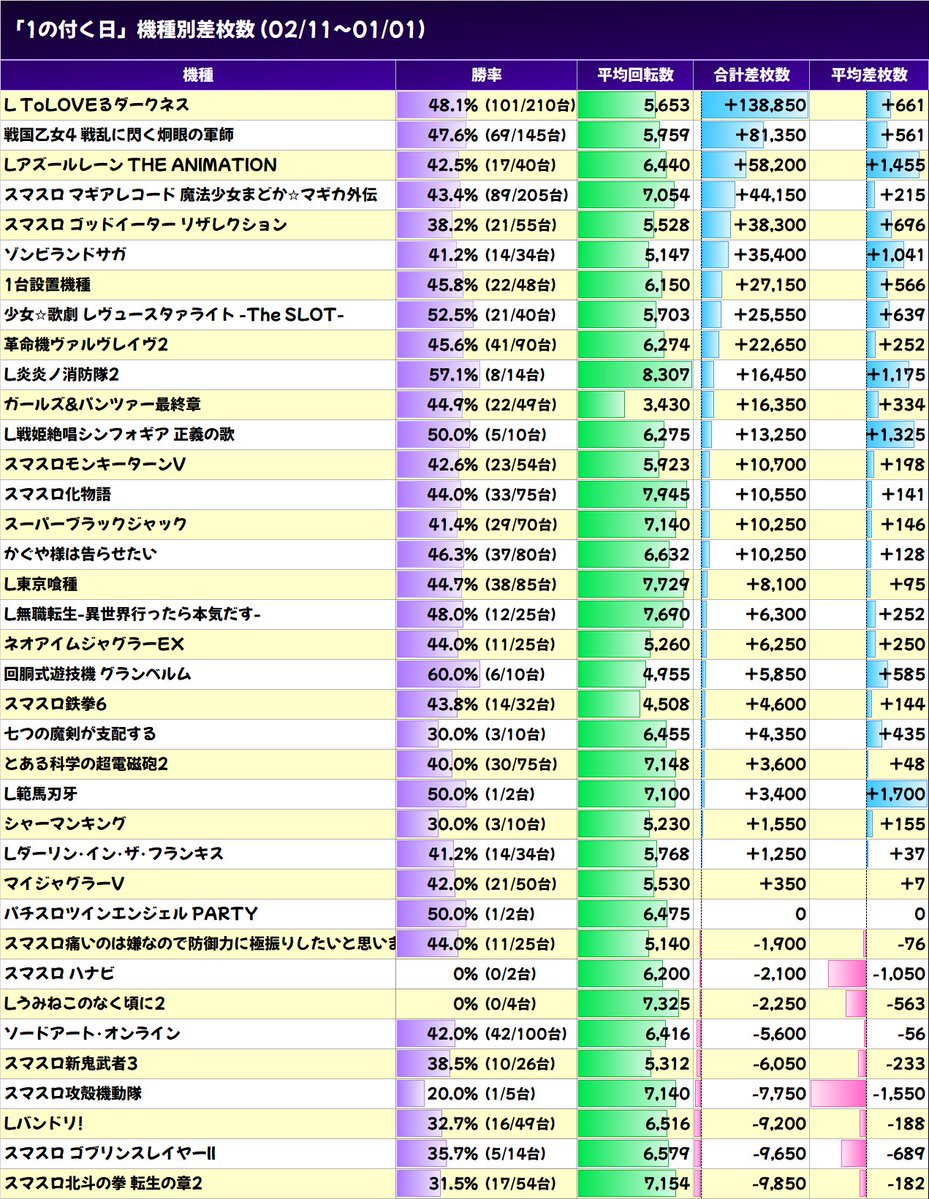Click average +1,455 value
The image size is (929, 1199).
pyautogui.click(x=895, y=165)
